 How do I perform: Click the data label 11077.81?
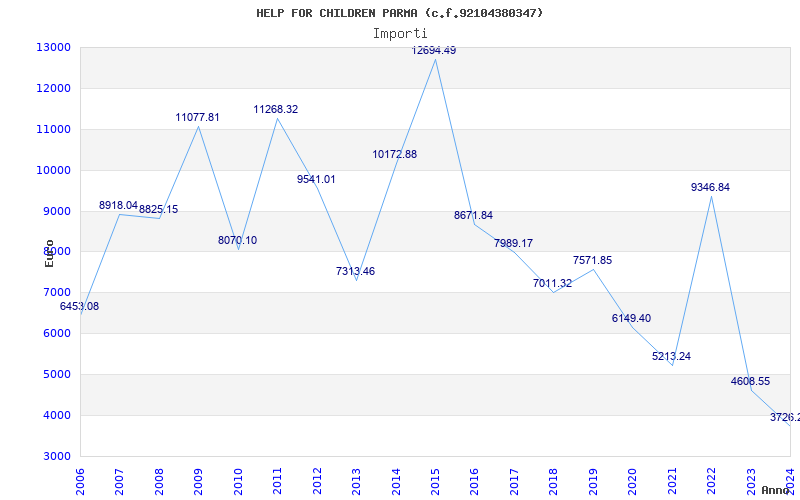click(x=197, y=117)
